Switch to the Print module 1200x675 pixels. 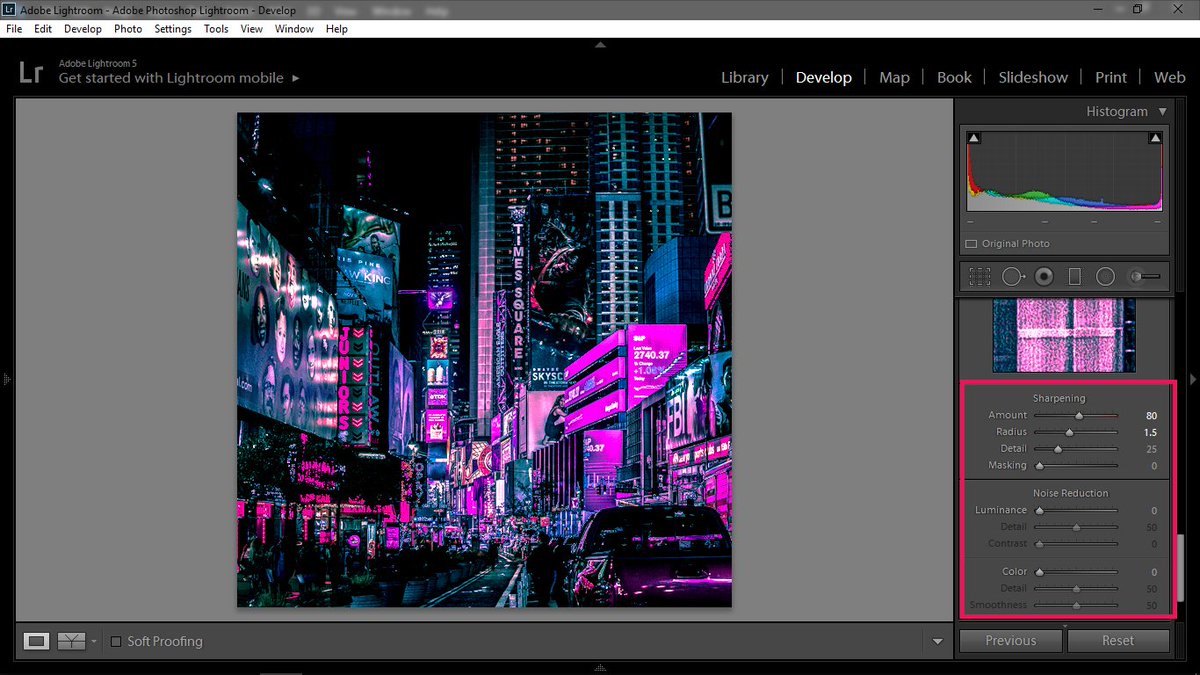click(x=1111, y=77)
